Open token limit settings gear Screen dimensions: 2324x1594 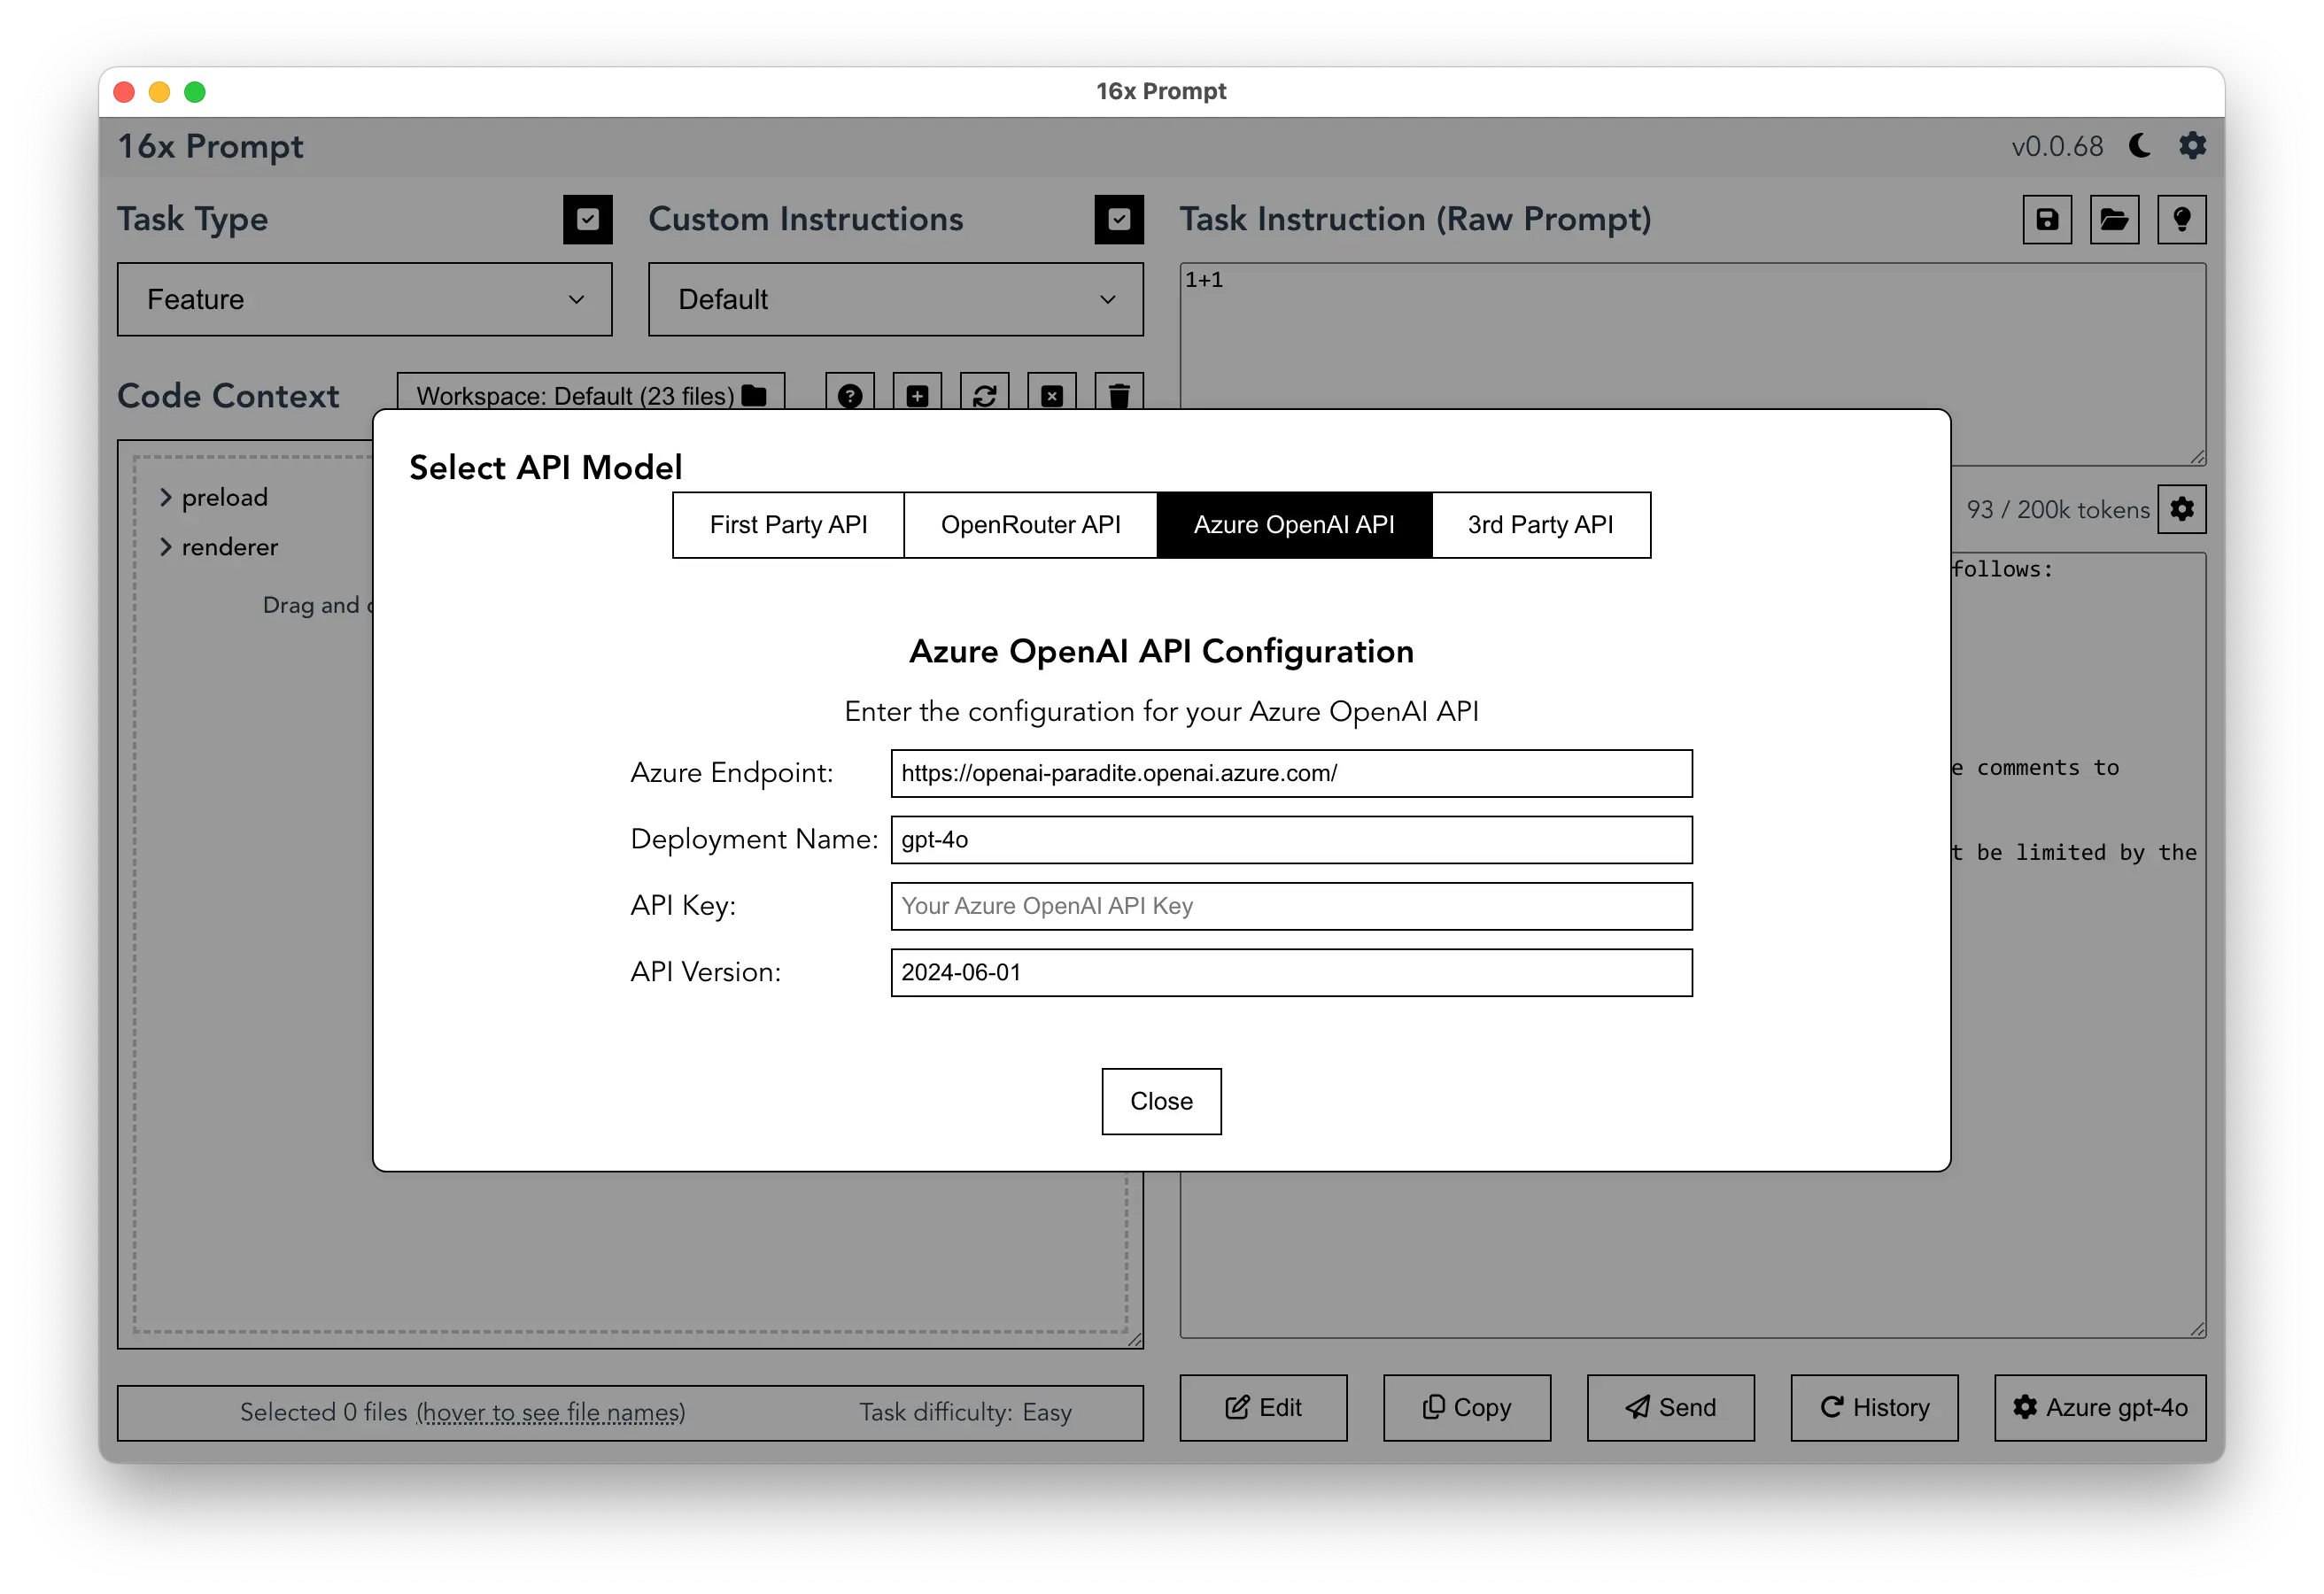pyautogui.click(x=2182, y=509)
